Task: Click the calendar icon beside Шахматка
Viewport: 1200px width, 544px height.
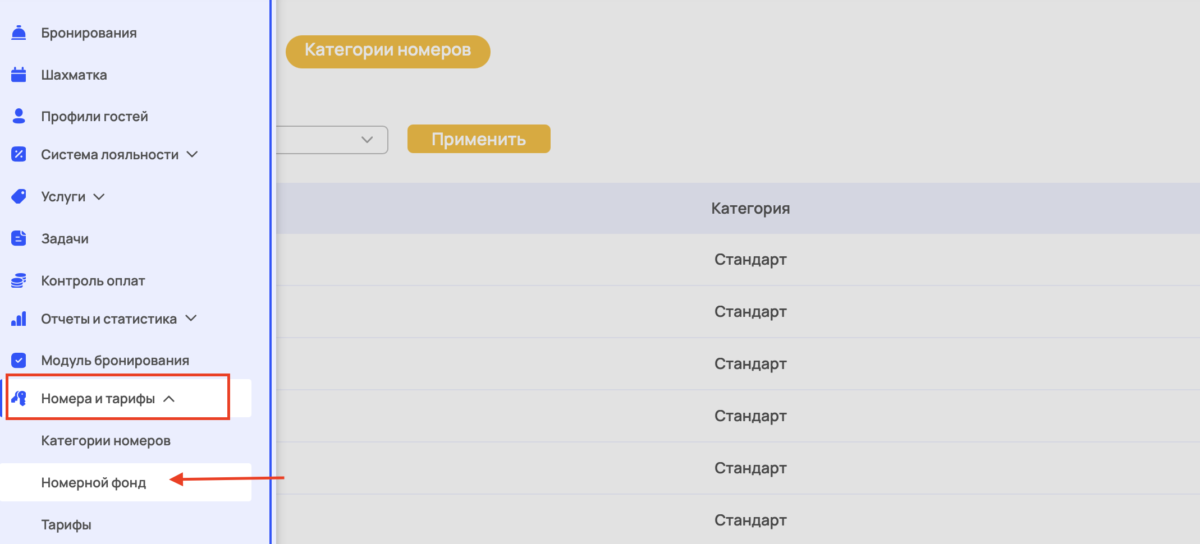Action: (x=18, y=75)
